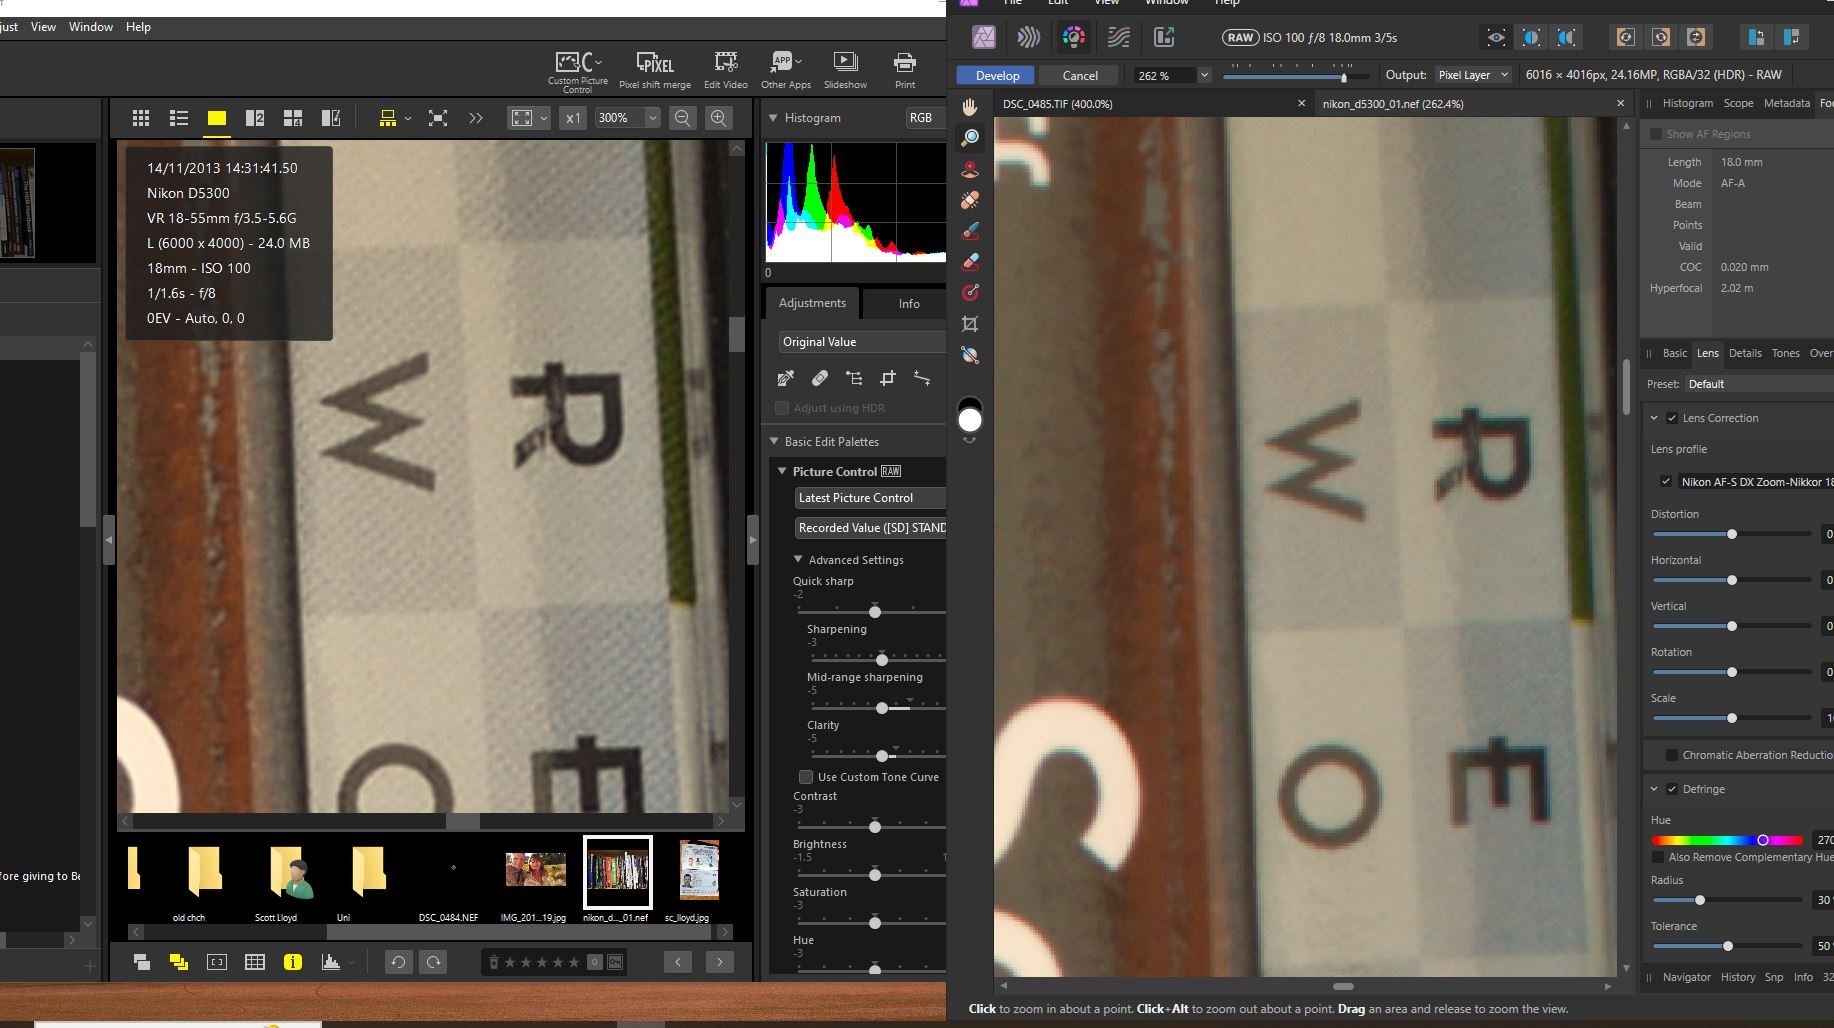This screenshot has height=1028, width=1834.
Task: Open the Details tab in Affinity
Action: [x=1745, y=353]
